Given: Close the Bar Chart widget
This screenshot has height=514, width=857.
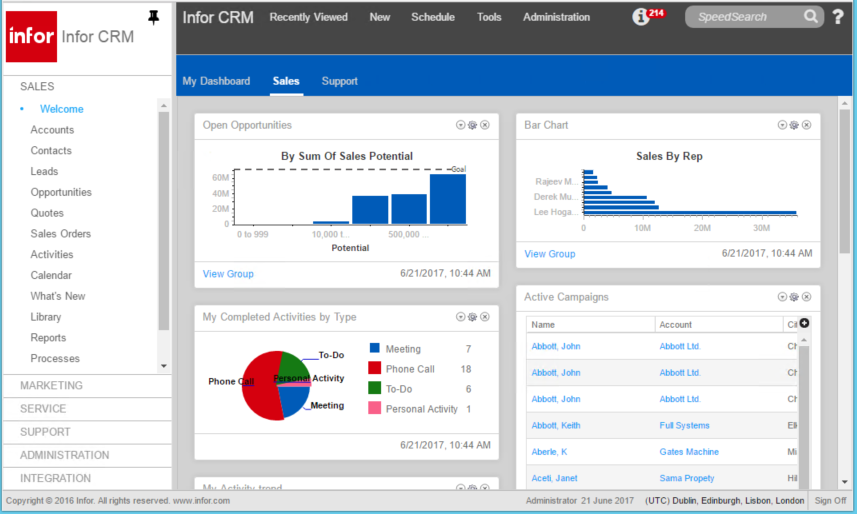Looking at the screenshot, I should pyautogui.click(x=807, y=125).
